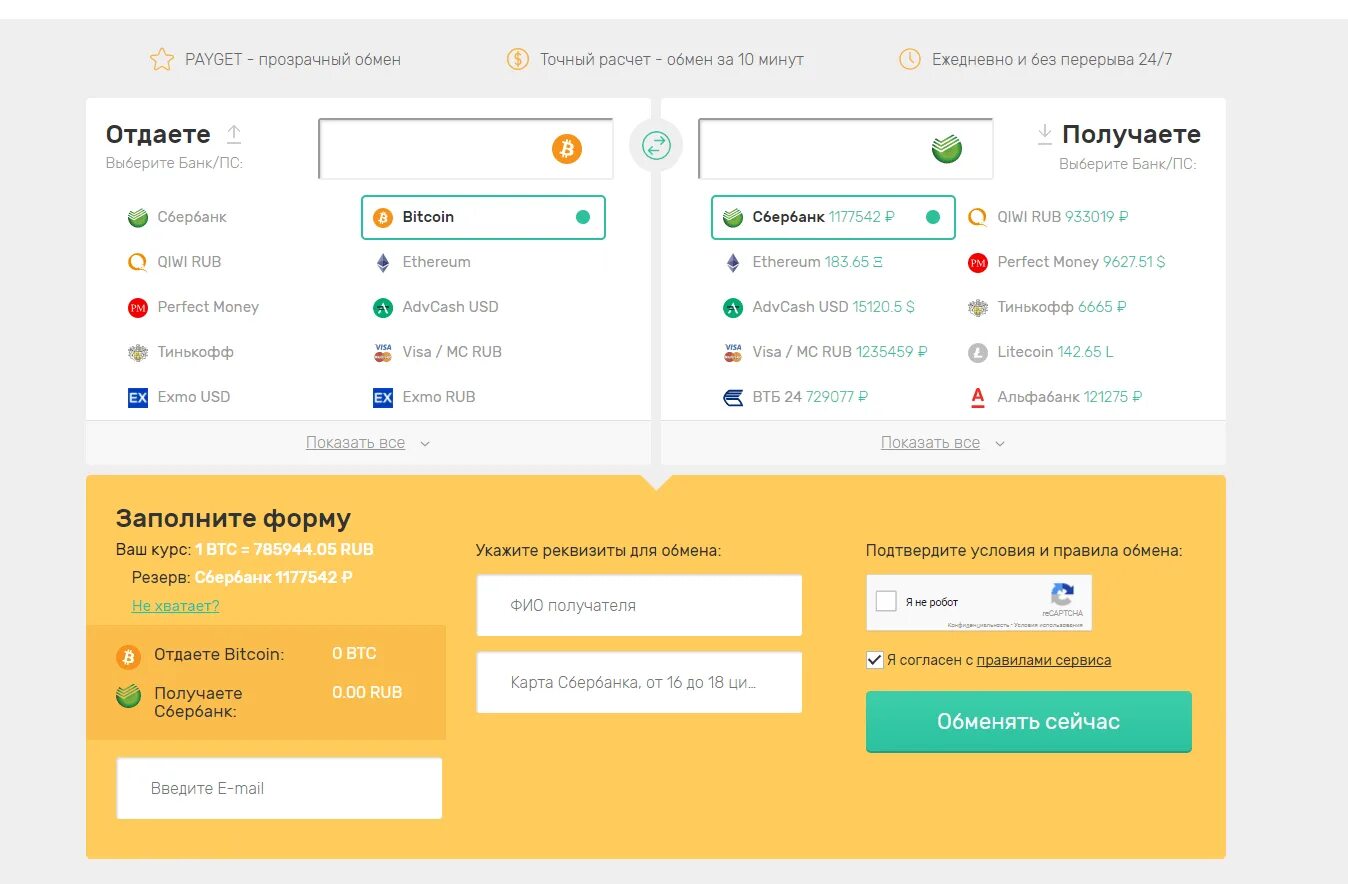Click the AdvCash USD icon in the Отдаете list

click(x=383, y=307)
